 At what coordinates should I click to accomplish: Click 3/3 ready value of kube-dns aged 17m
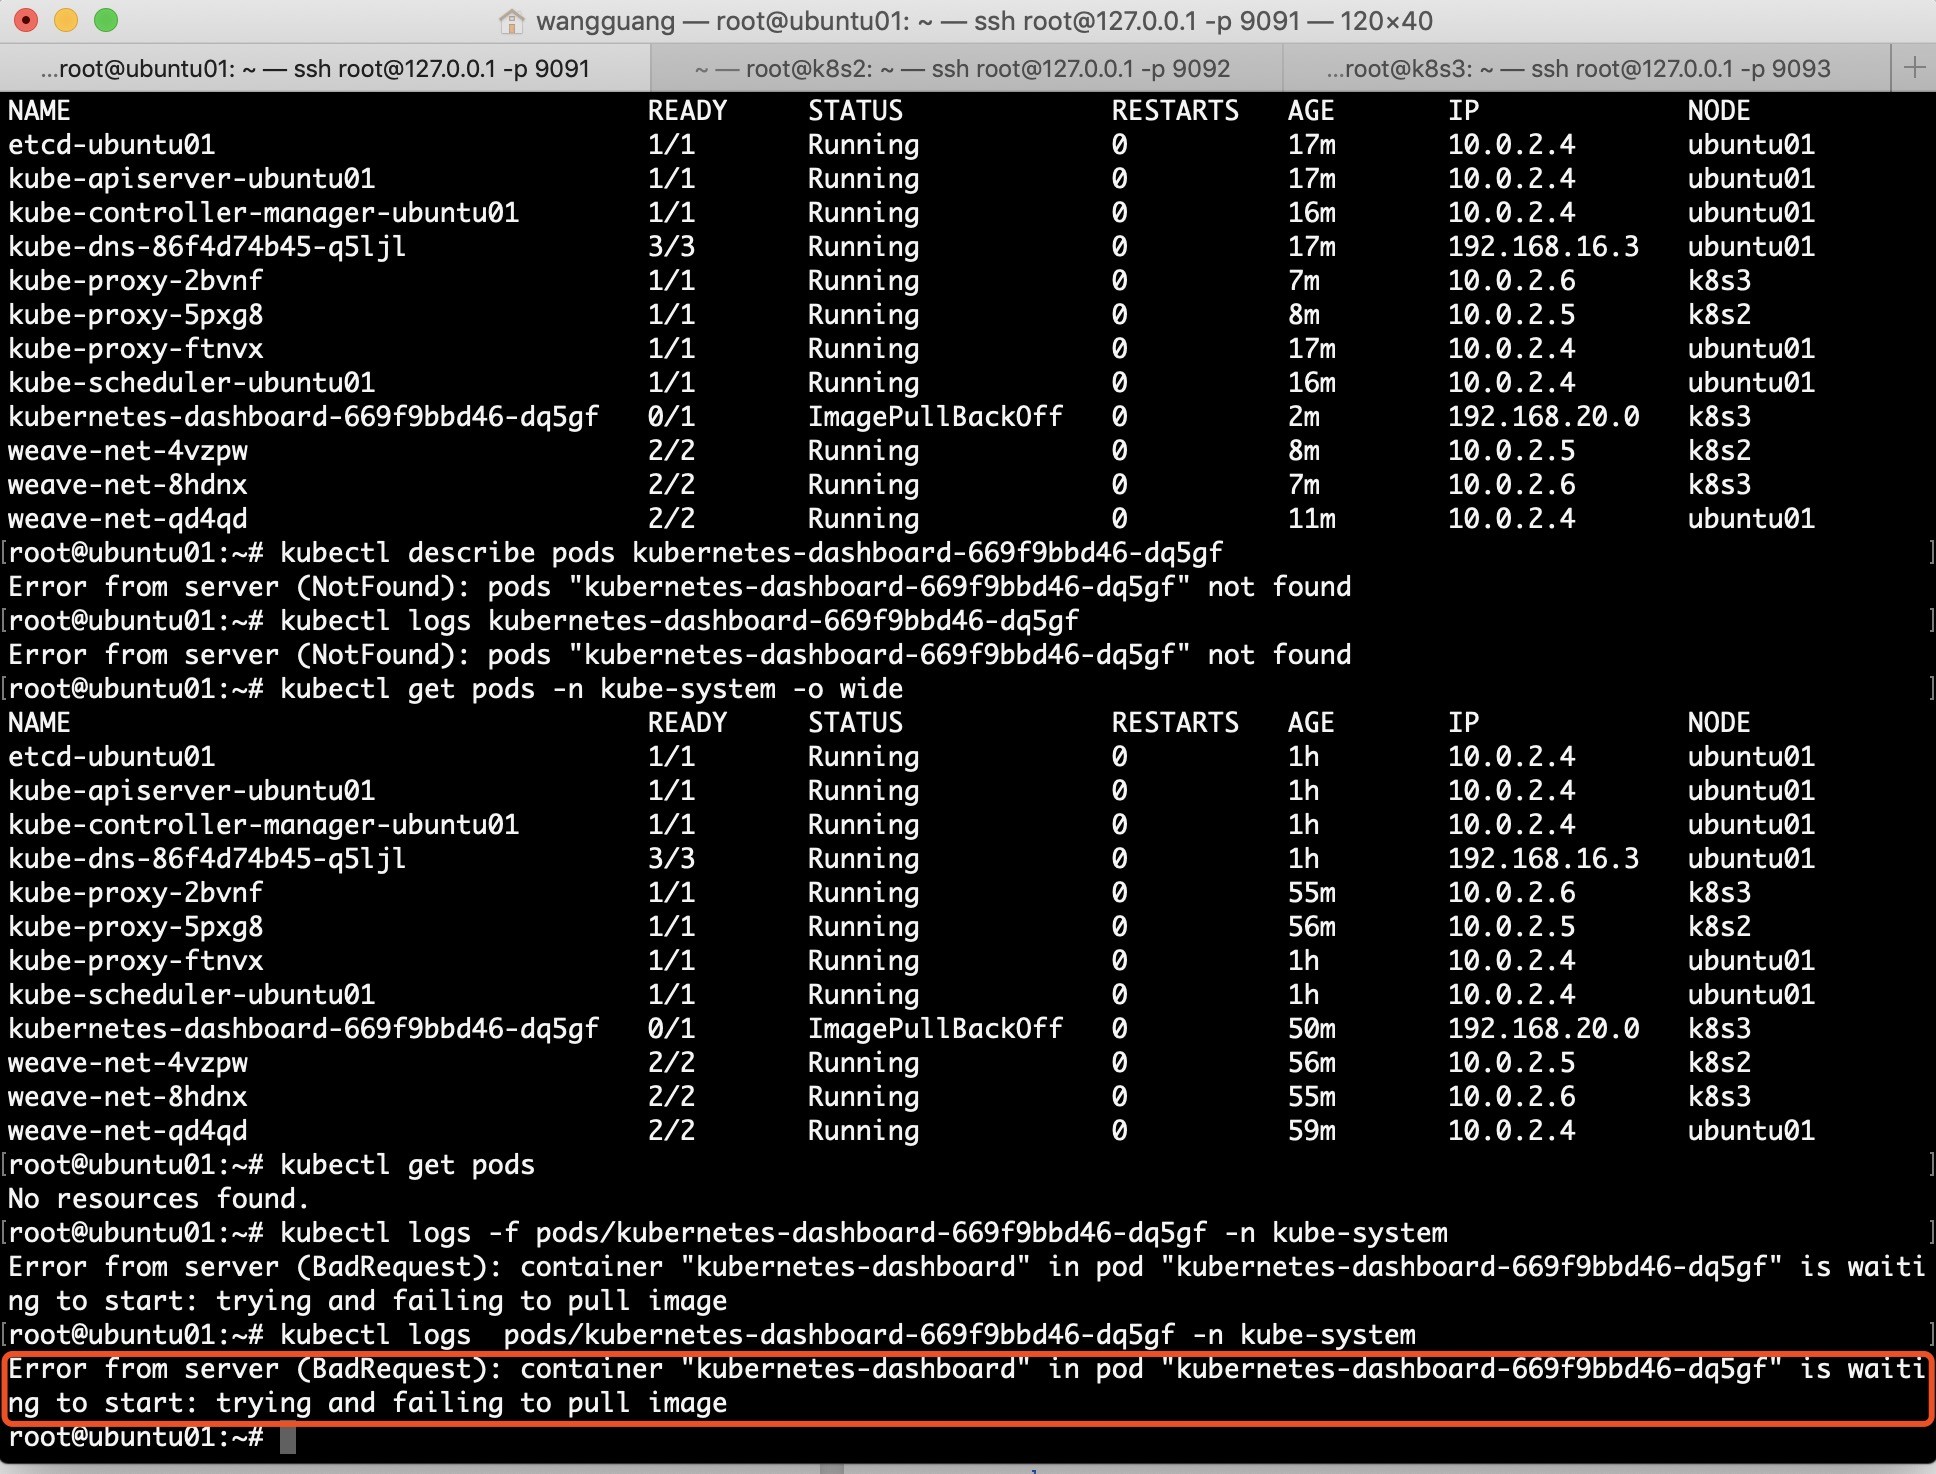point(671,247)
